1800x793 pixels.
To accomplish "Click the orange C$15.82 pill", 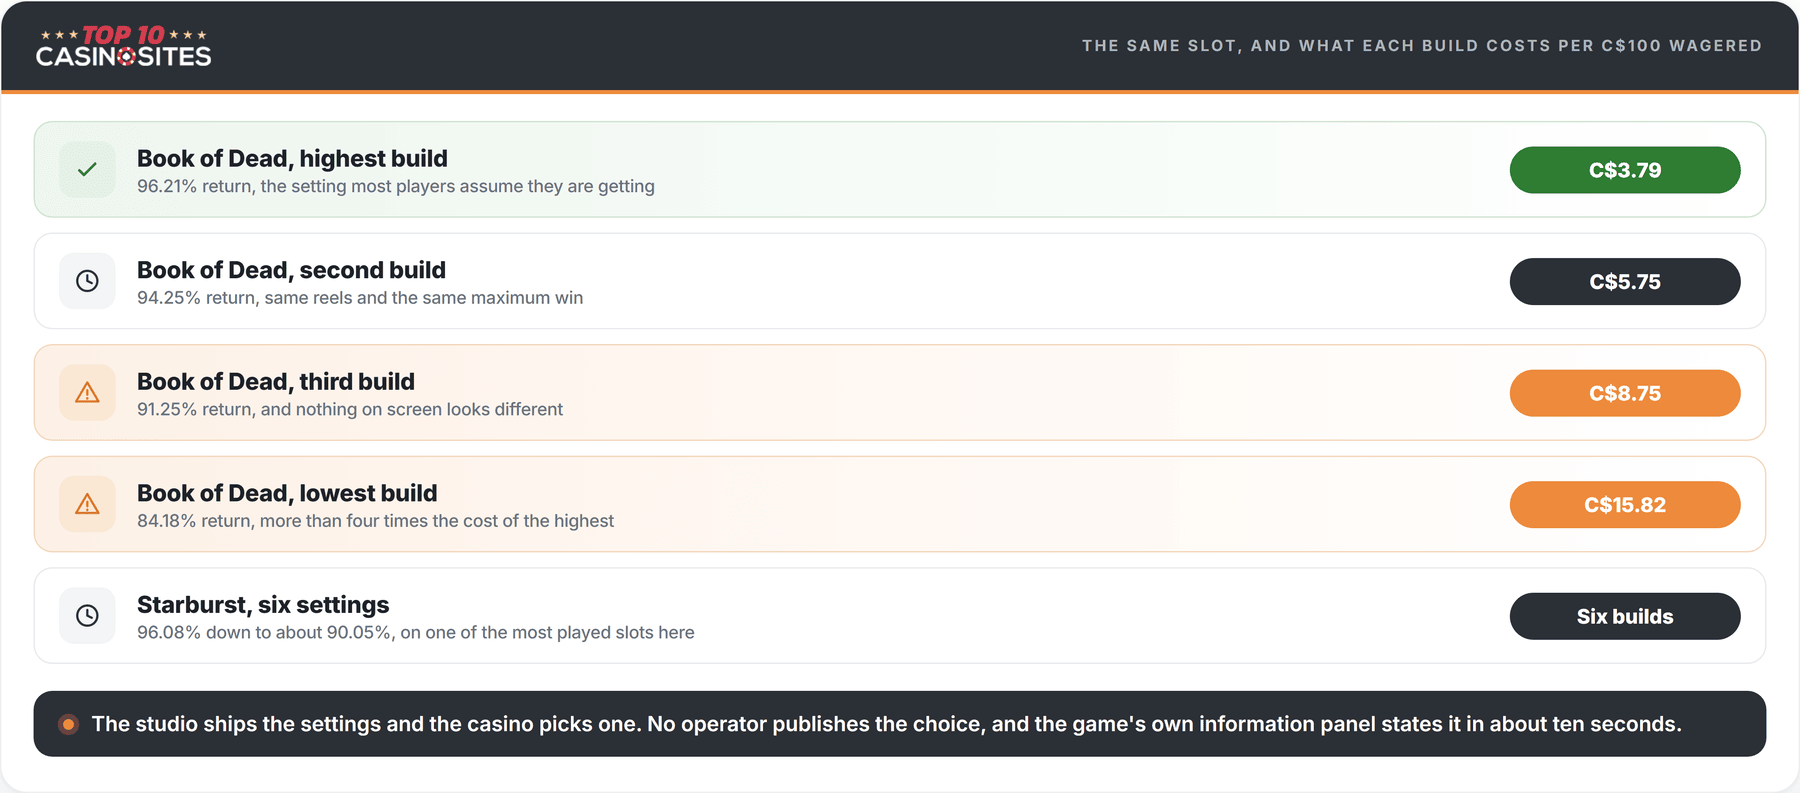I will point(1625,505).
